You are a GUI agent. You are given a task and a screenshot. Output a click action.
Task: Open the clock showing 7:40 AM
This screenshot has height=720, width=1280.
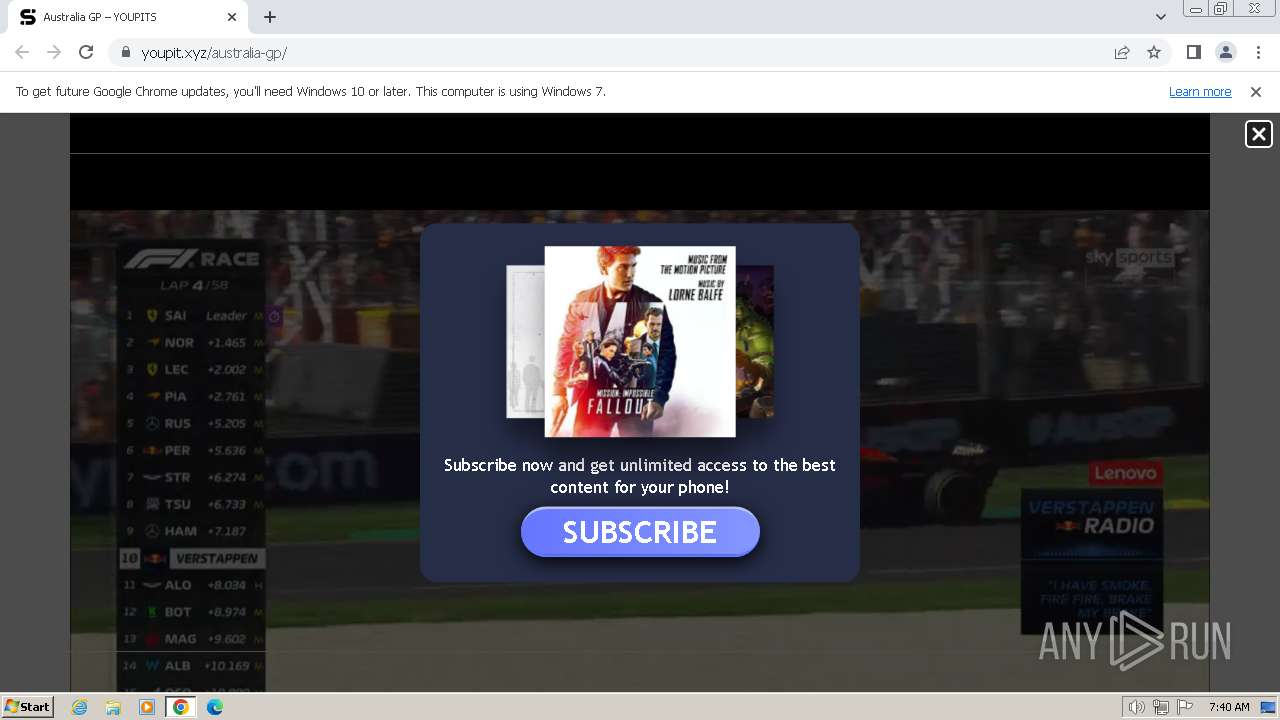coord(1229,707)
